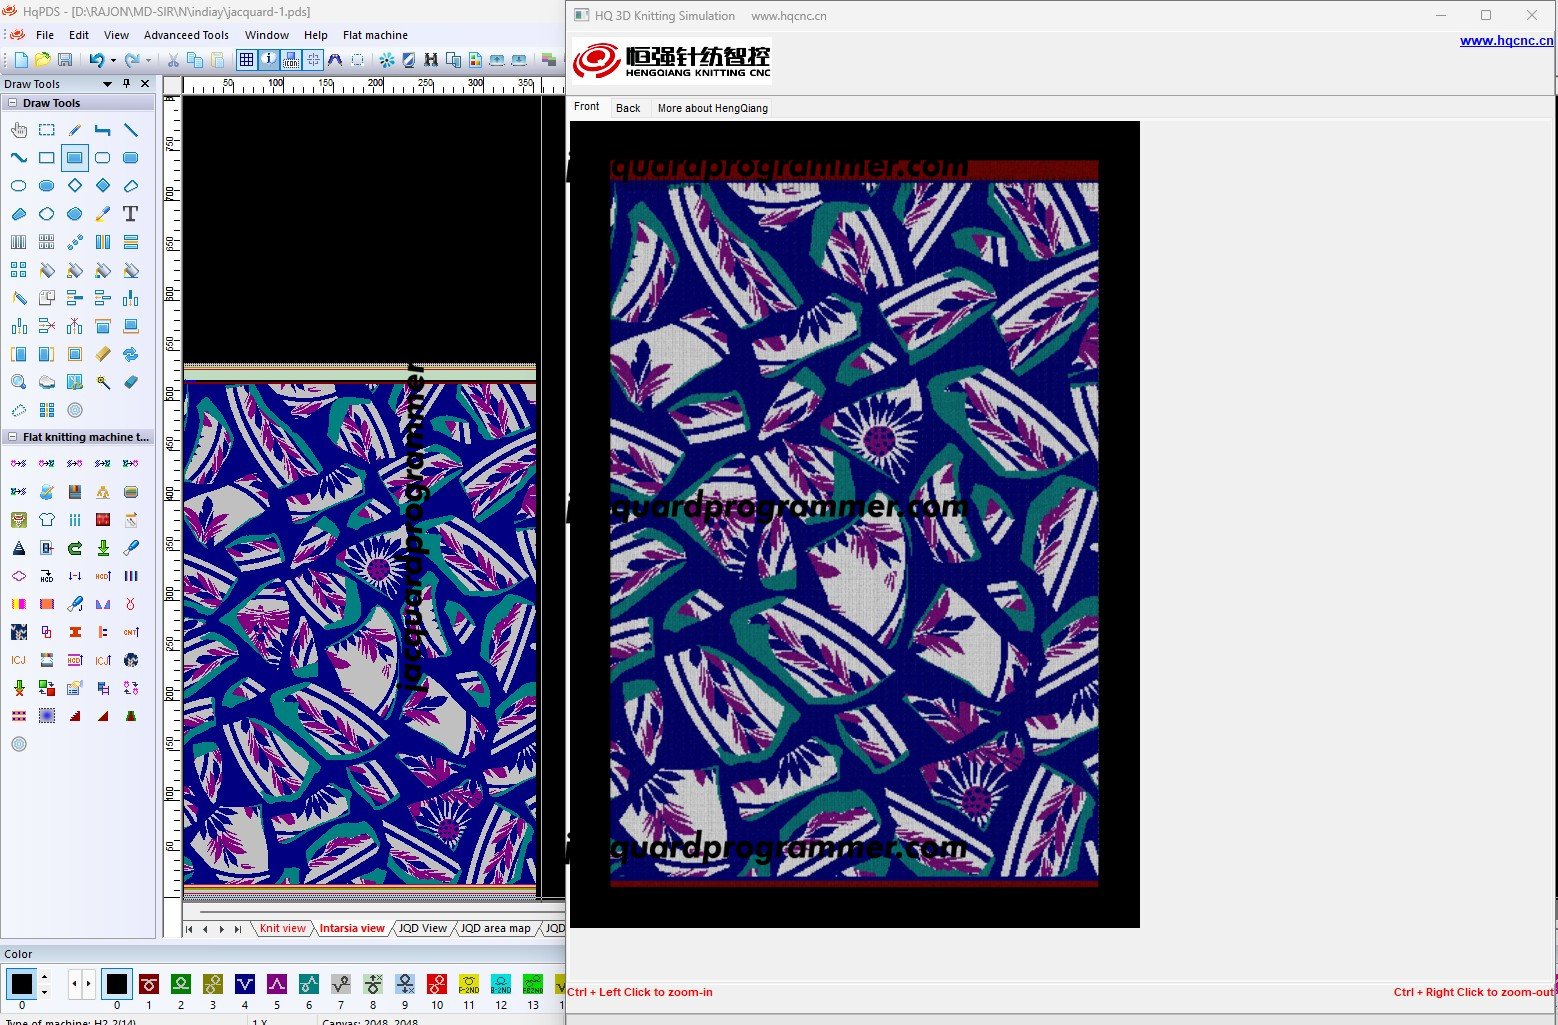
Task: Collapse the Draw Tools section
Action: (x=12, y=103)
